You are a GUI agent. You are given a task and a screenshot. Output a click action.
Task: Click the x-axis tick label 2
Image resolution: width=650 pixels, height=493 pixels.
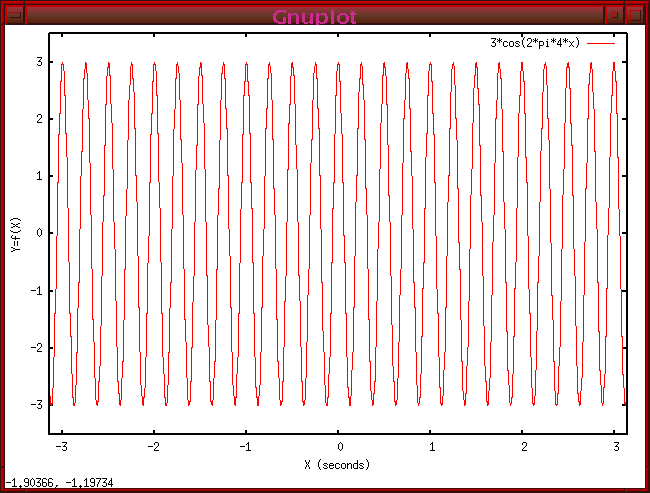tap(523, 447)
